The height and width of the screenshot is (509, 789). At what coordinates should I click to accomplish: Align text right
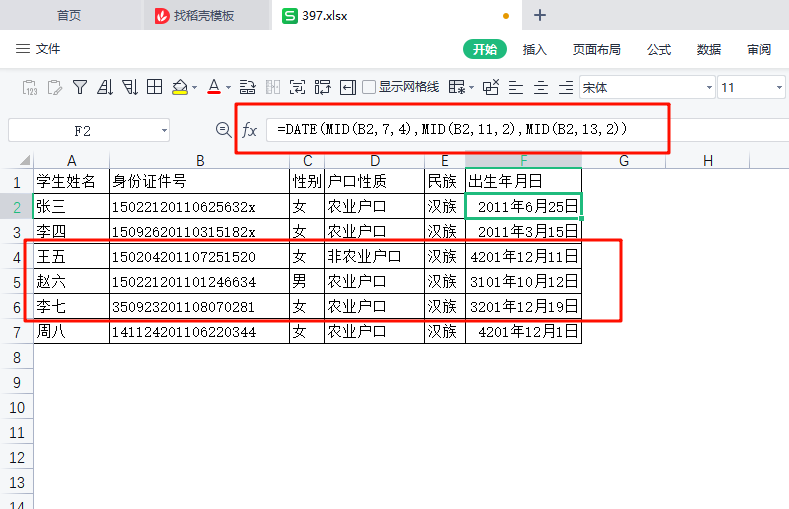(566, 88)
